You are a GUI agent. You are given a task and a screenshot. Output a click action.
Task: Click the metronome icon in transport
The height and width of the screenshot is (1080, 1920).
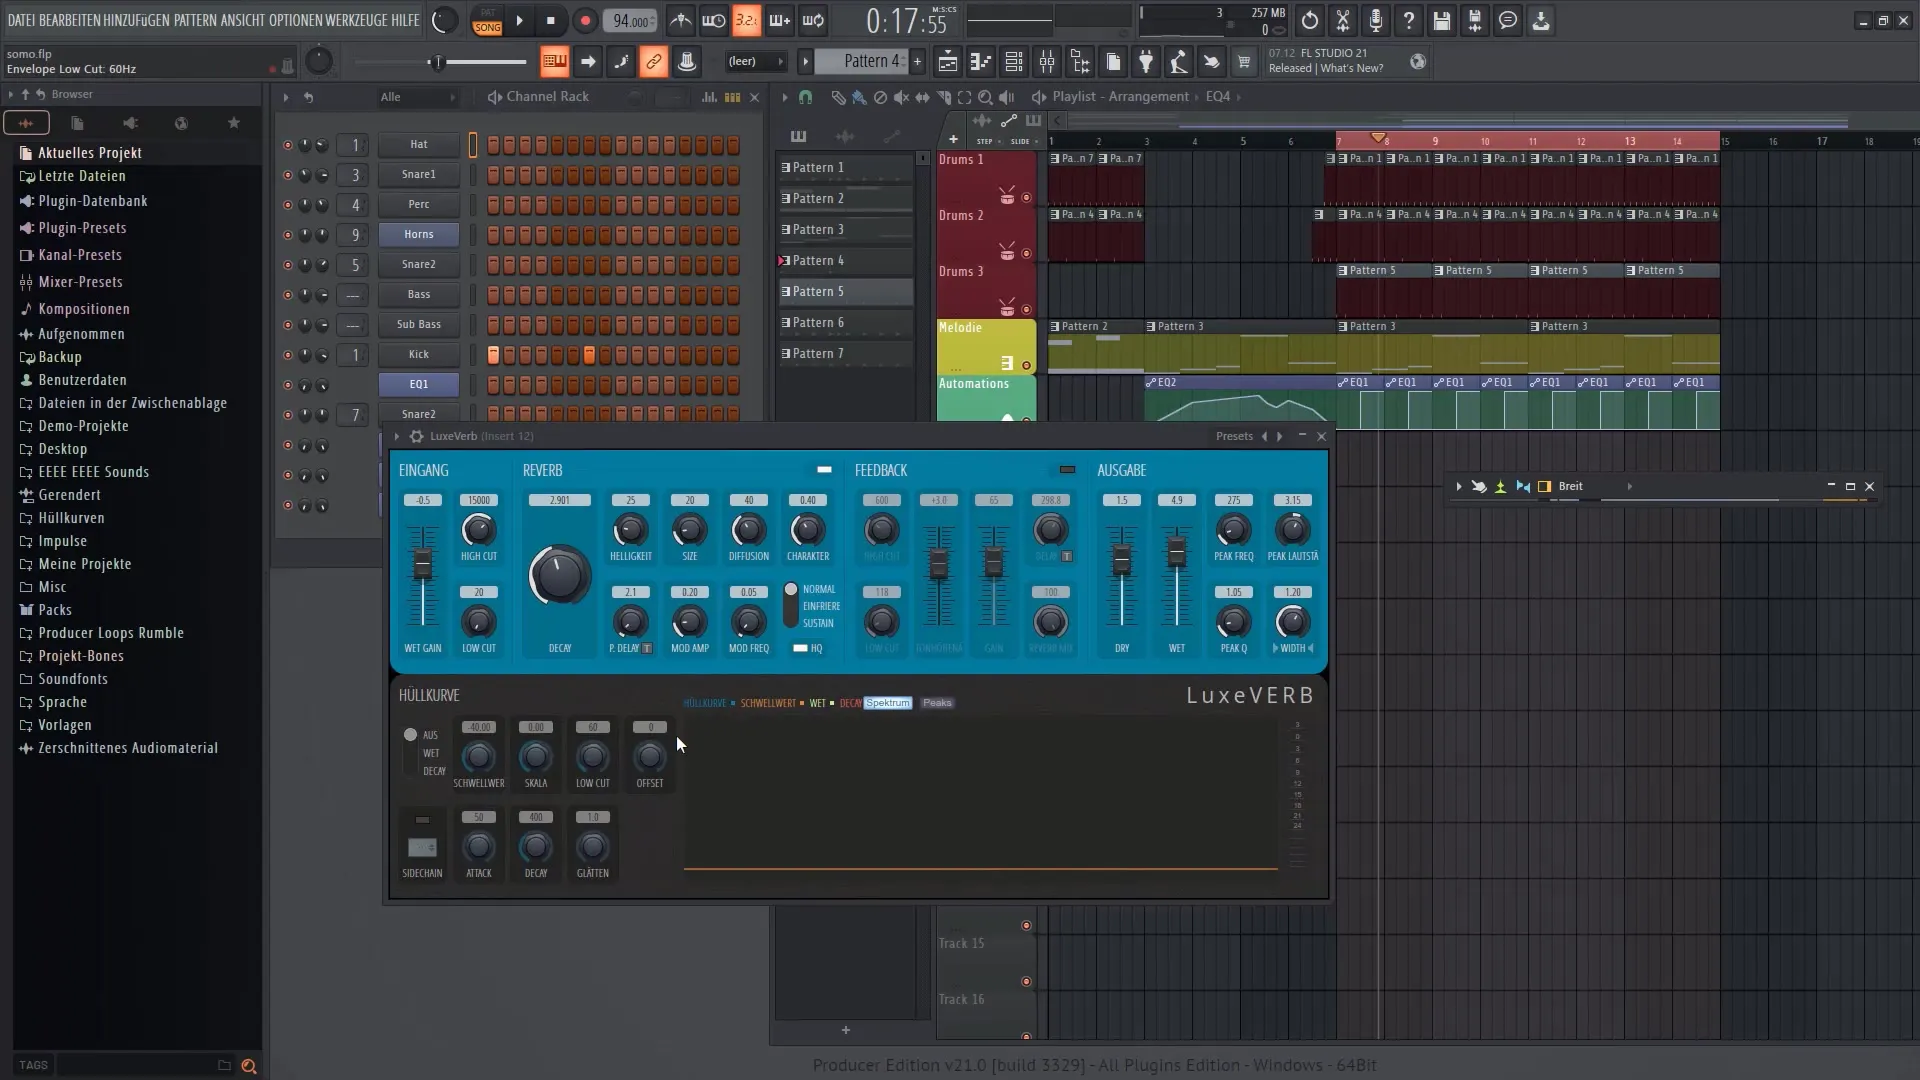(682, 20)
